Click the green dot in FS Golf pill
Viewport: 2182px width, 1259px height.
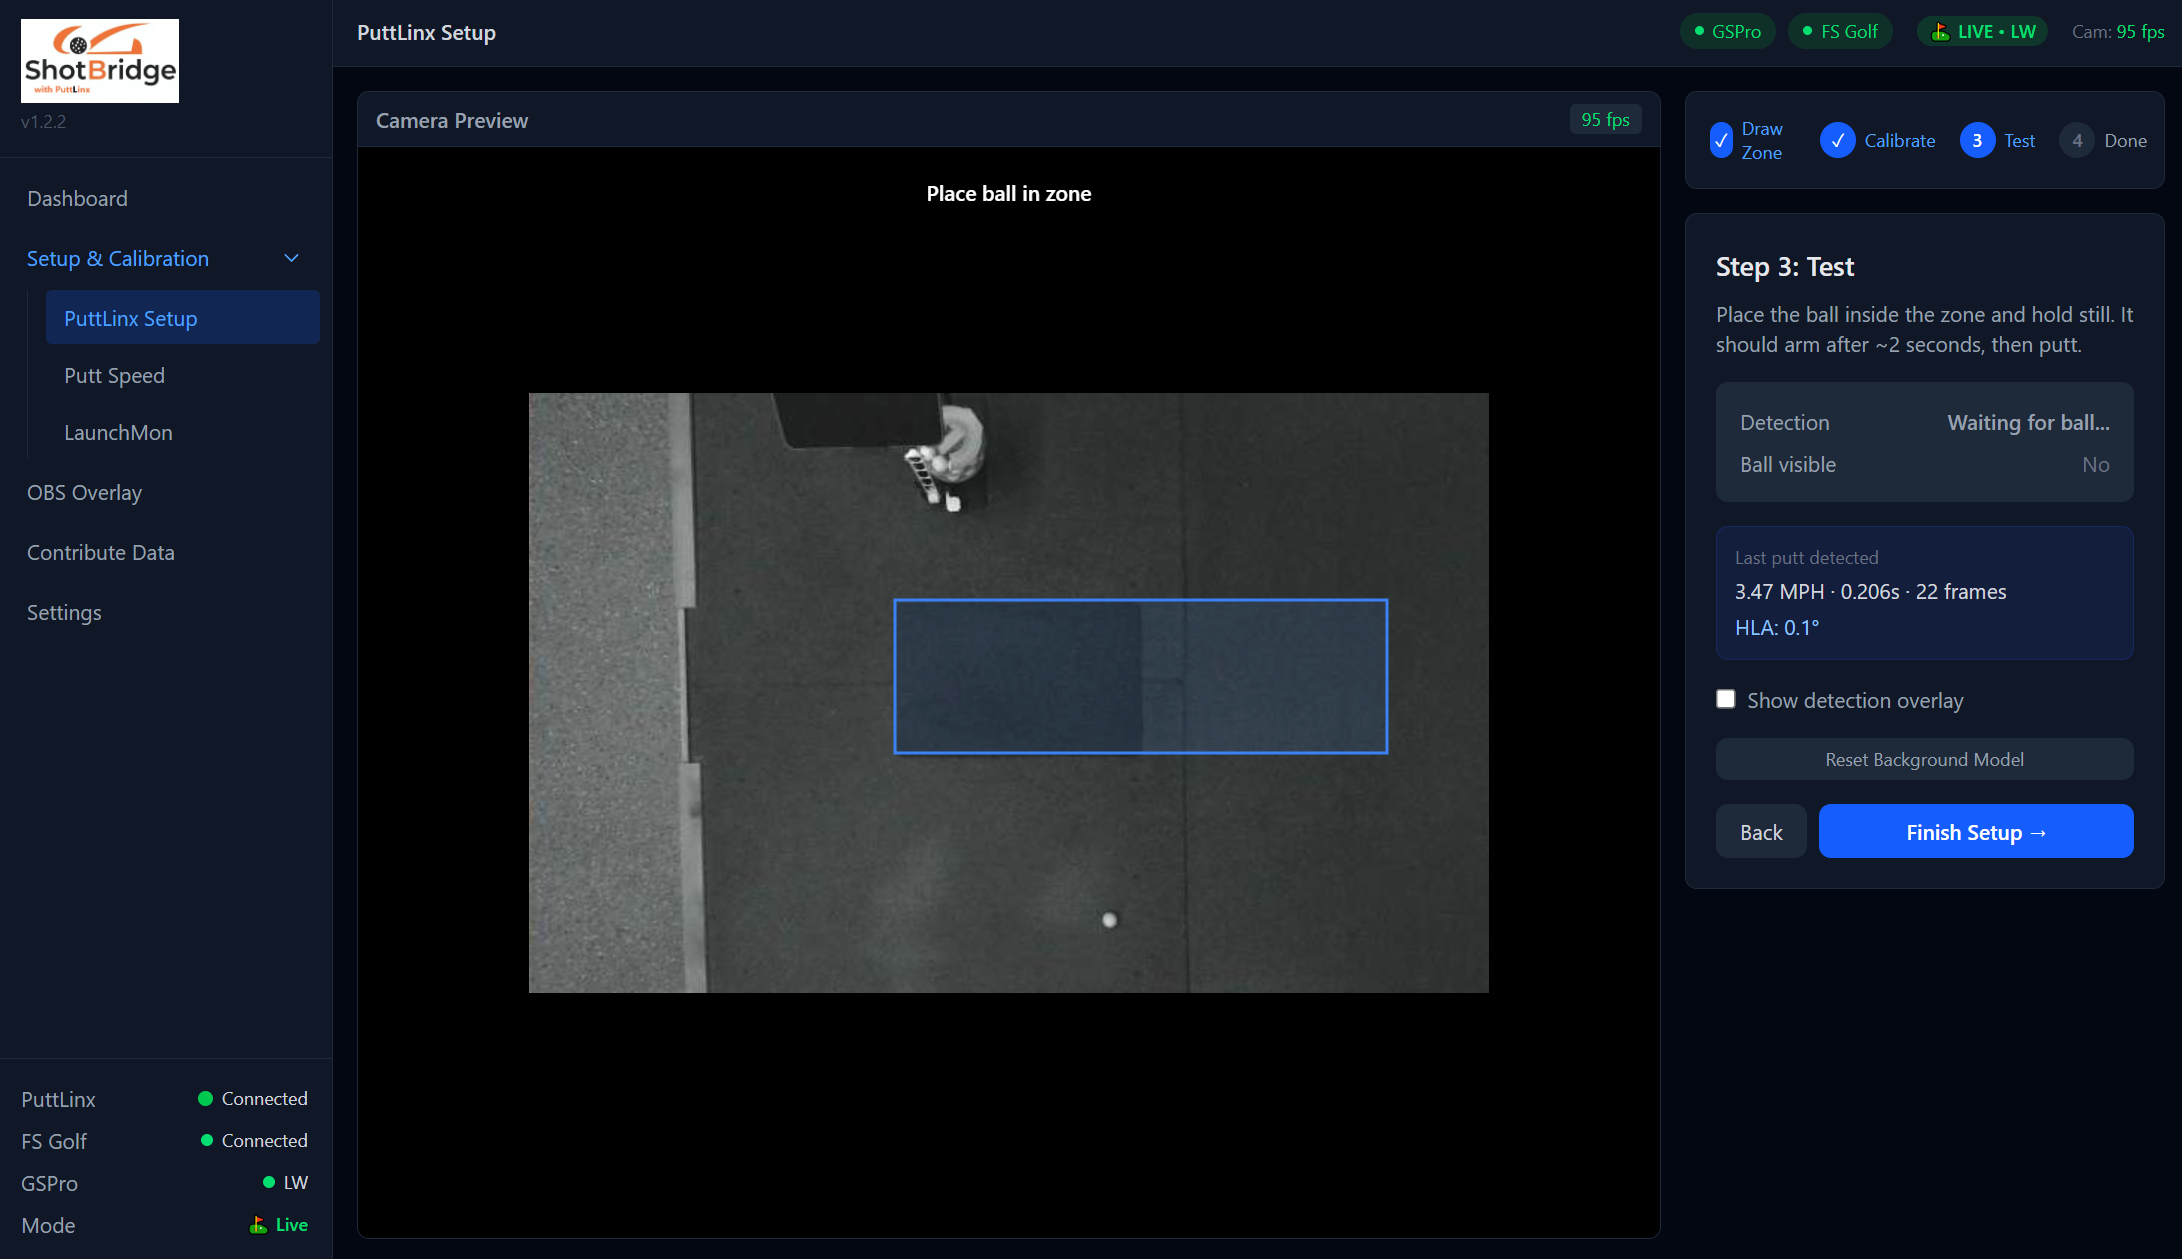pyautogui.click(x=1807, y=31)
